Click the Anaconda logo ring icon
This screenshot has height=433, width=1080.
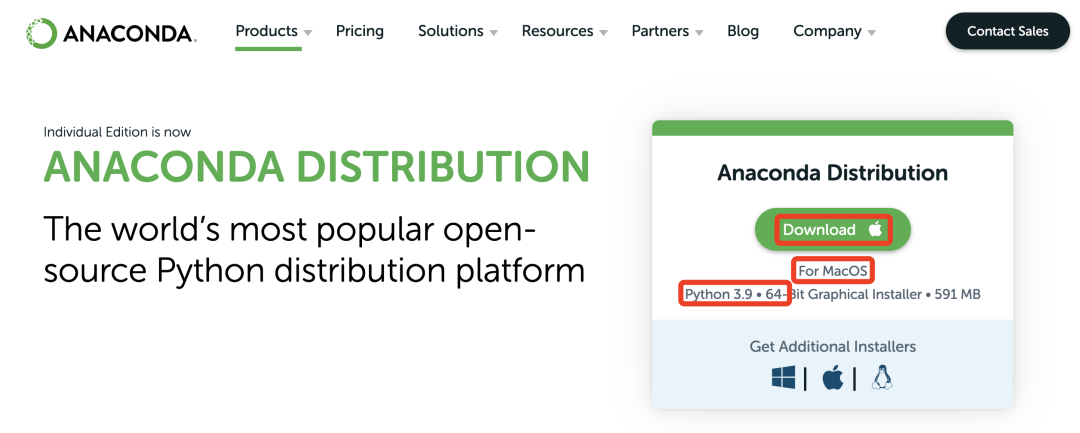(x=41, y=33)
